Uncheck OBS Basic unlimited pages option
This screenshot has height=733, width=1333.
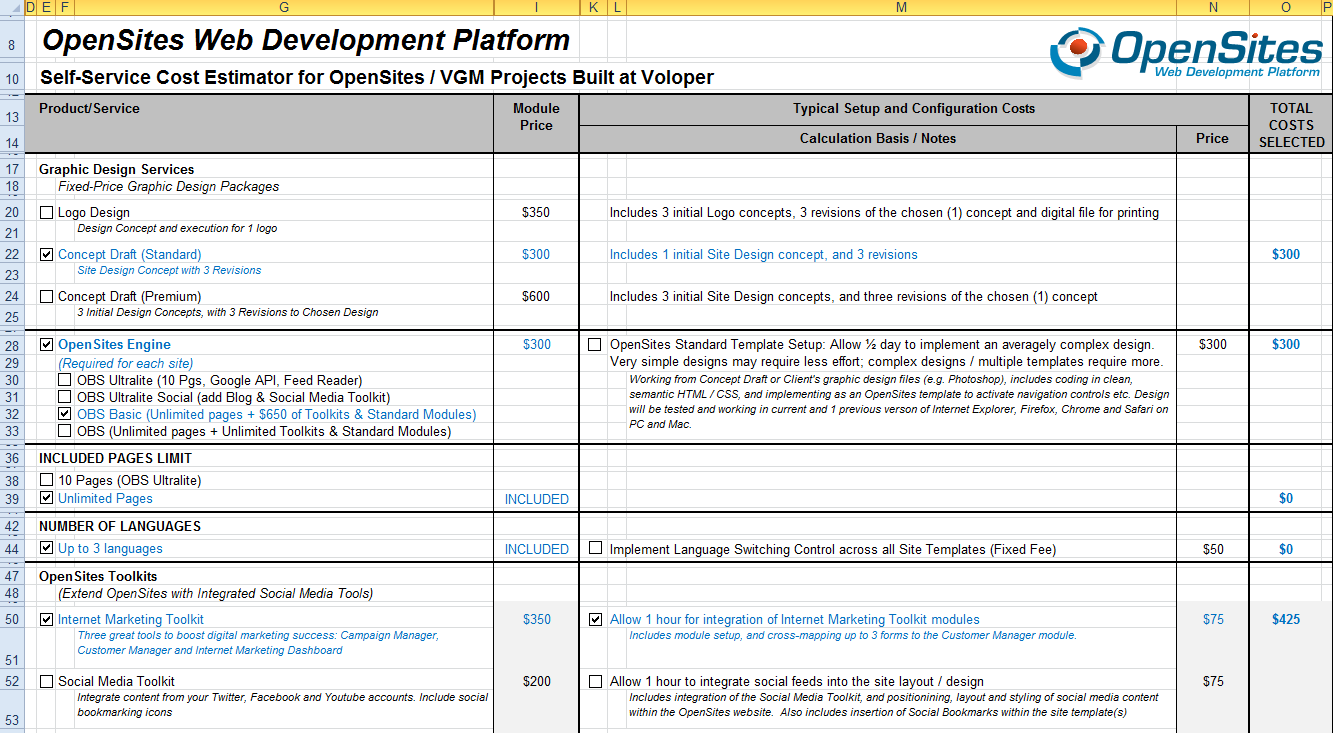(x=65, y=414)
